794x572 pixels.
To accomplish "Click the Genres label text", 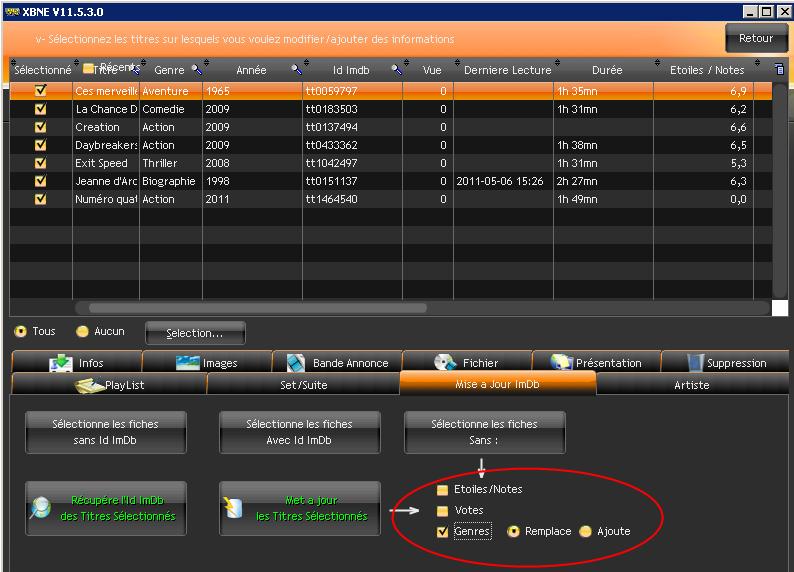I will point(472,532).
